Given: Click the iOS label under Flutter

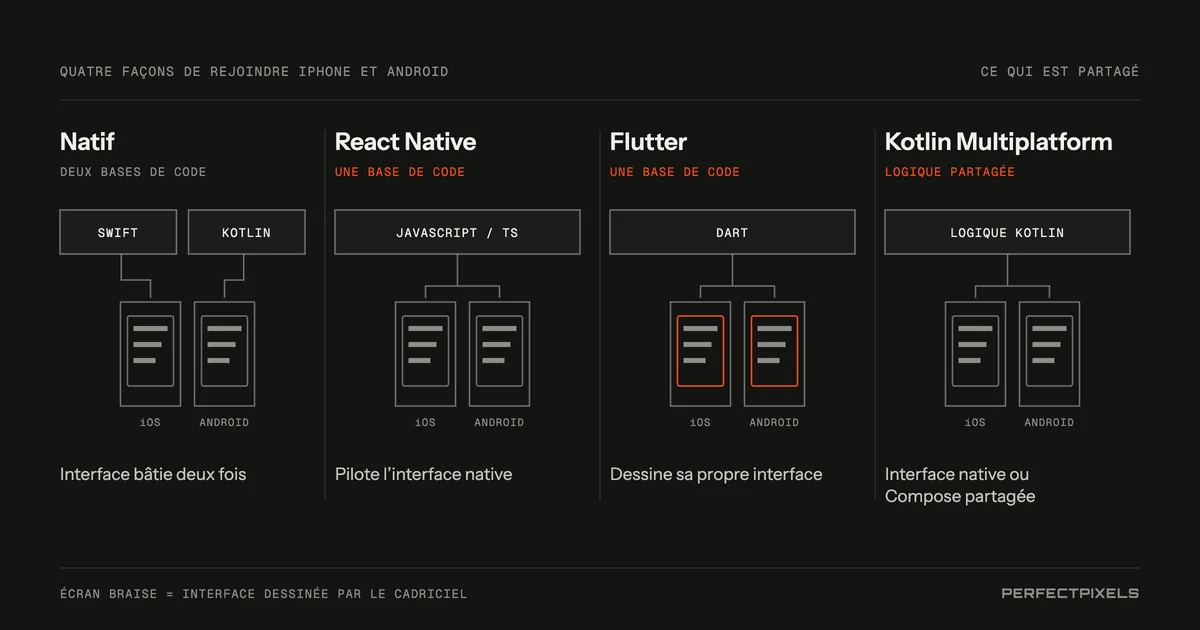Looking at the screenshot, I should 700,423.
